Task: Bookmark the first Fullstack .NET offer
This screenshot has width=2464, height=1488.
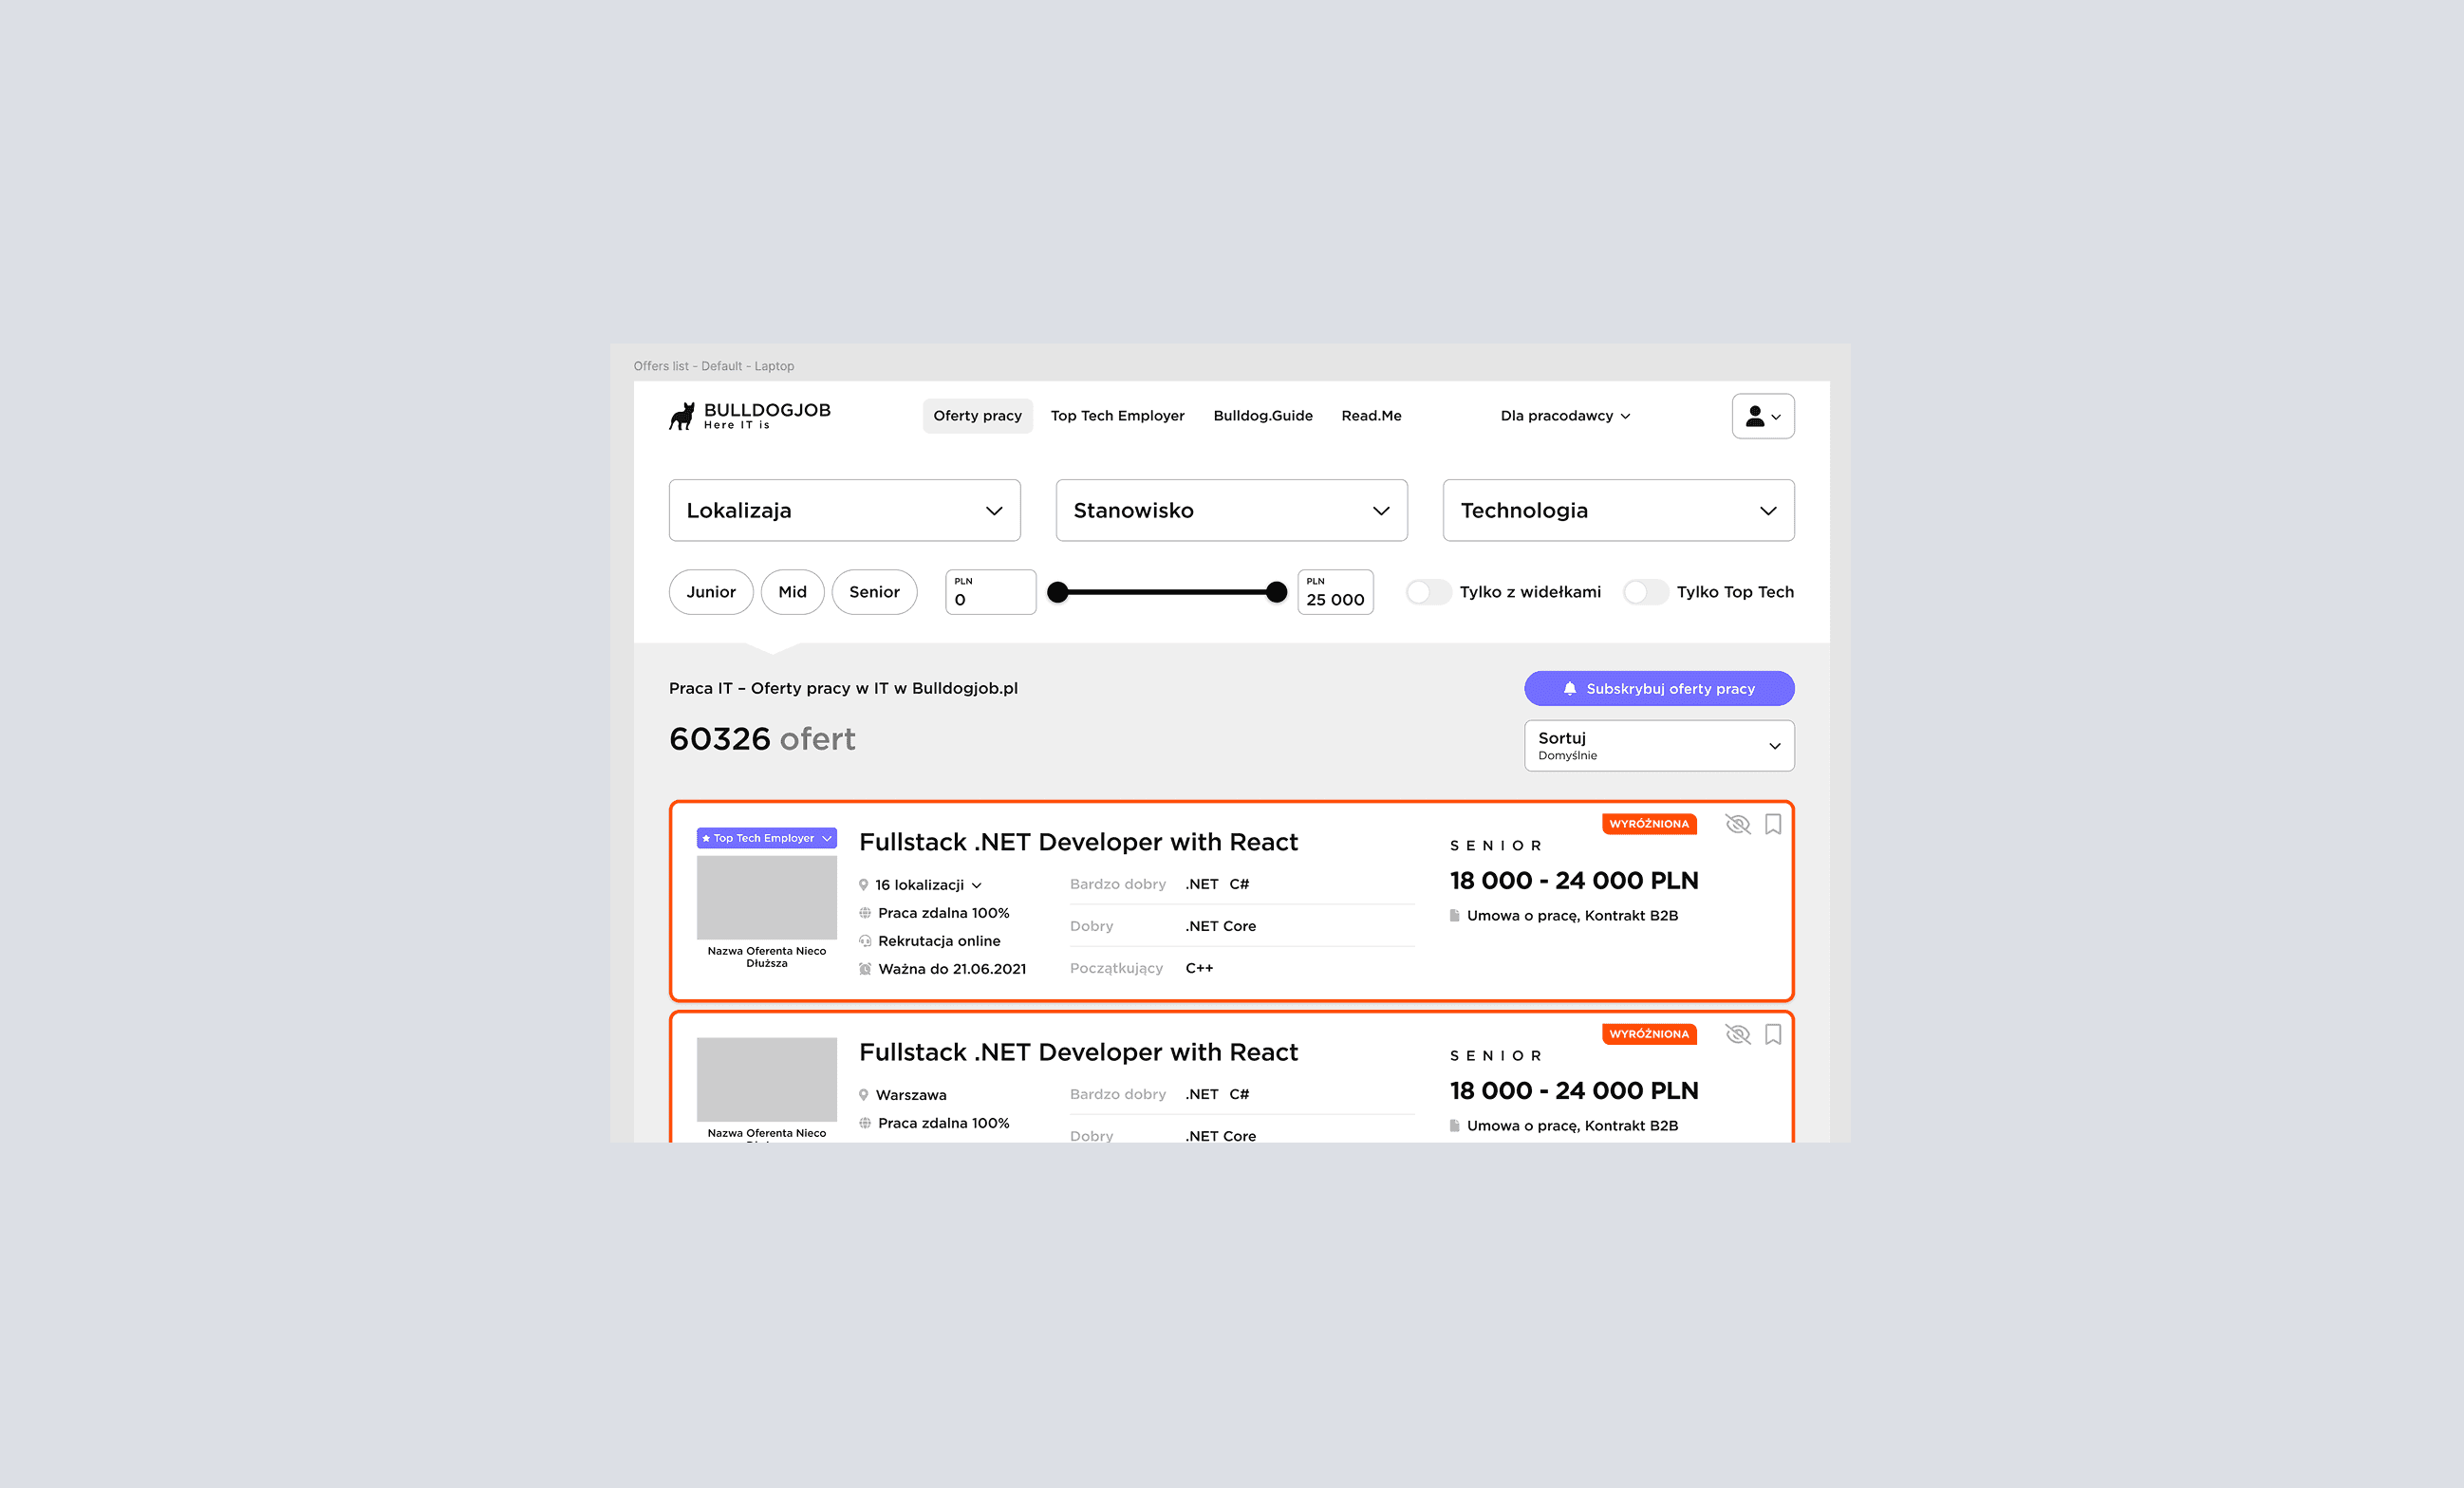Action: 1772,824
